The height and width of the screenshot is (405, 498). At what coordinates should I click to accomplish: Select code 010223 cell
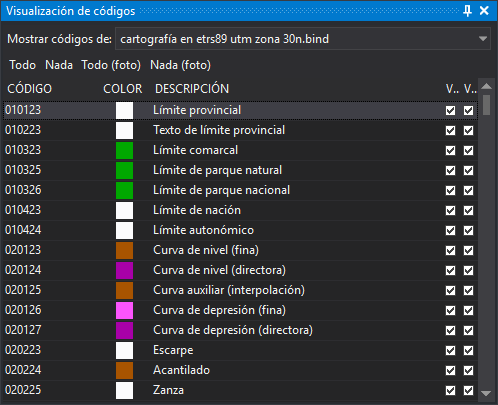click(23, 130)
